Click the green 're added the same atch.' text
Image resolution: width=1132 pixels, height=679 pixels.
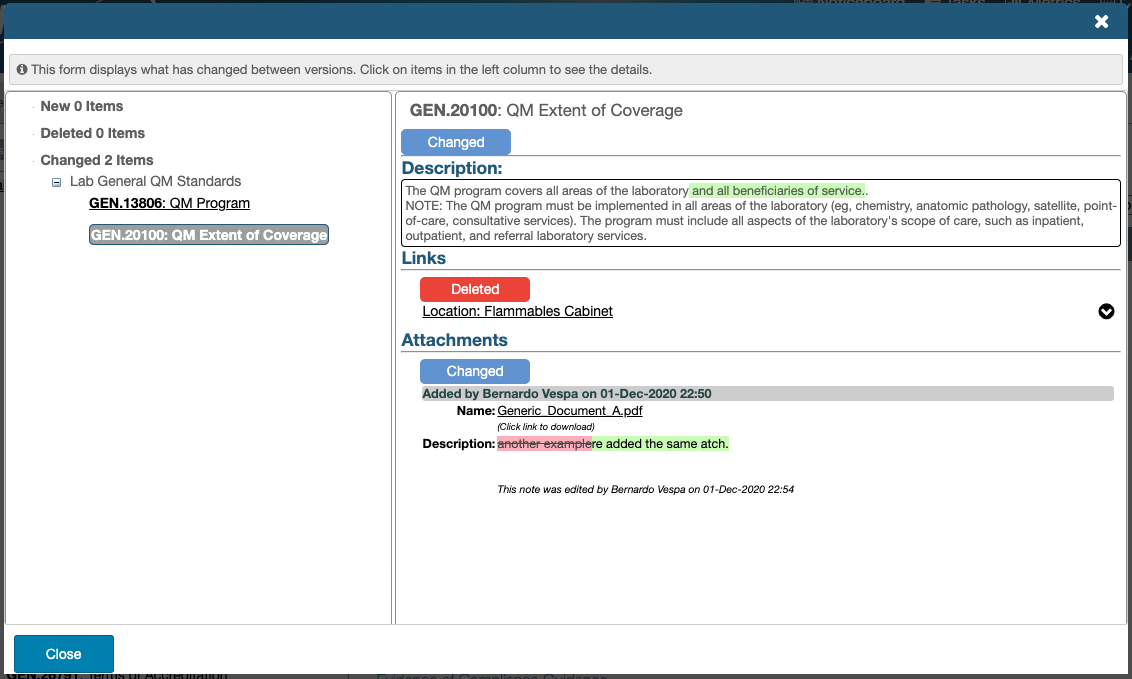tap(661, 444)
